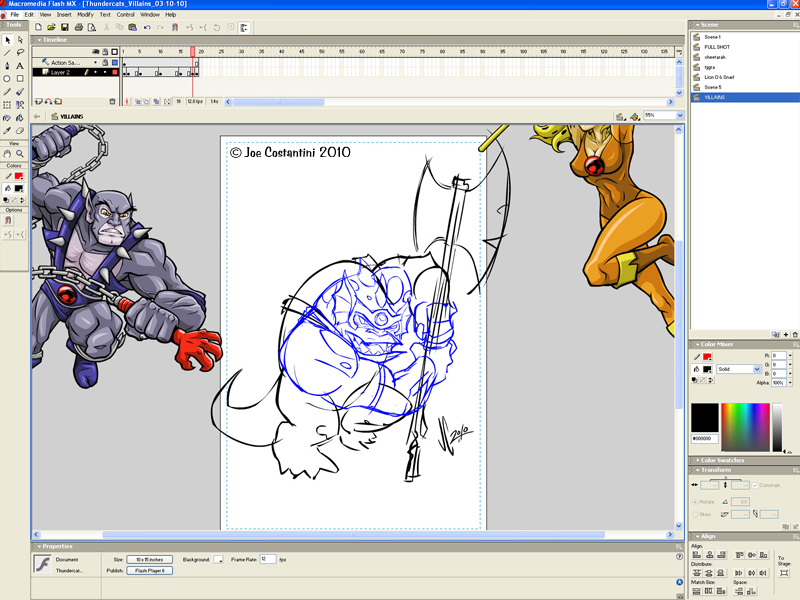Unlock the Action Sa... layer

tap(105, 63)
